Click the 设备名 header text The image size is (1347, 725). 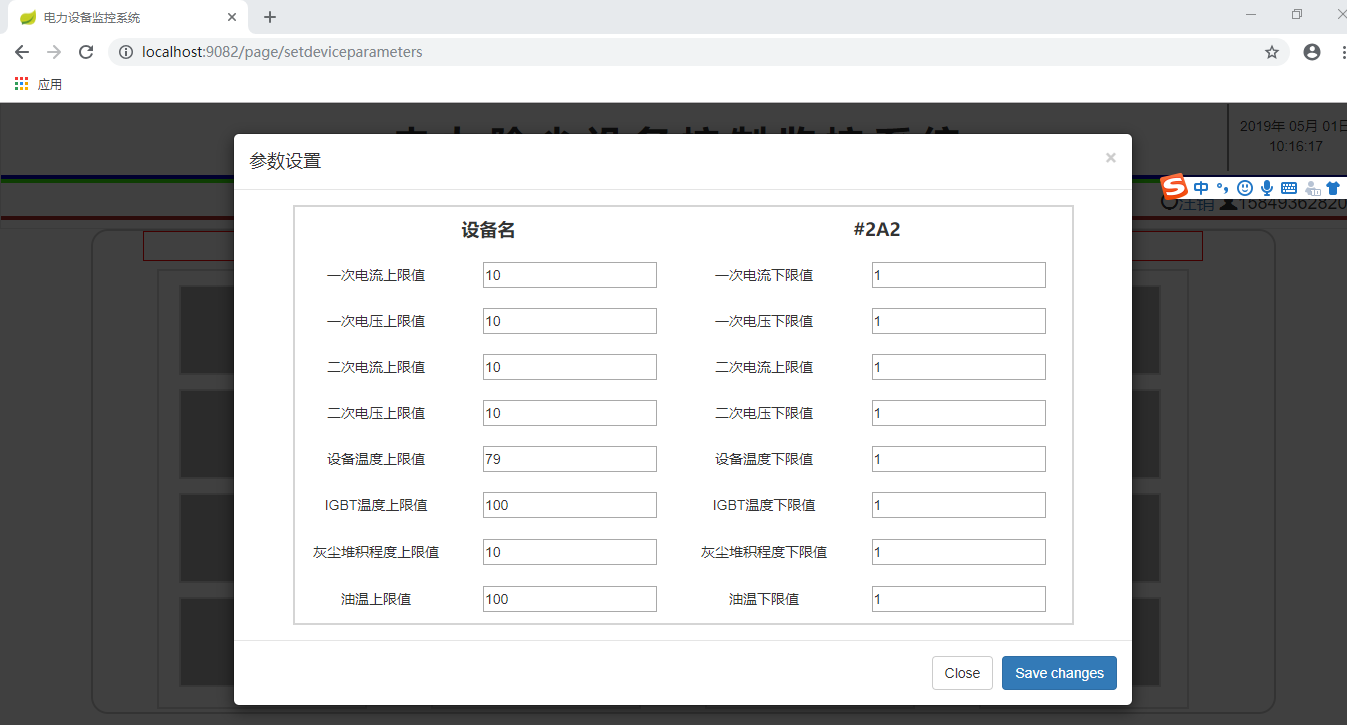click(x=488, y=230)
